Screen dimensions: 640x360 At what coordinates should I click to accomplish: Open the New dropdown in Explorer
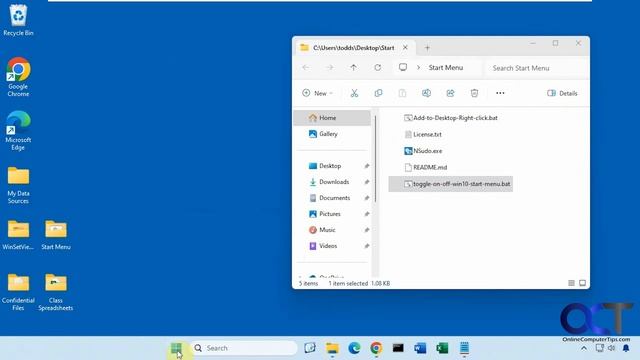click(317, 93)
